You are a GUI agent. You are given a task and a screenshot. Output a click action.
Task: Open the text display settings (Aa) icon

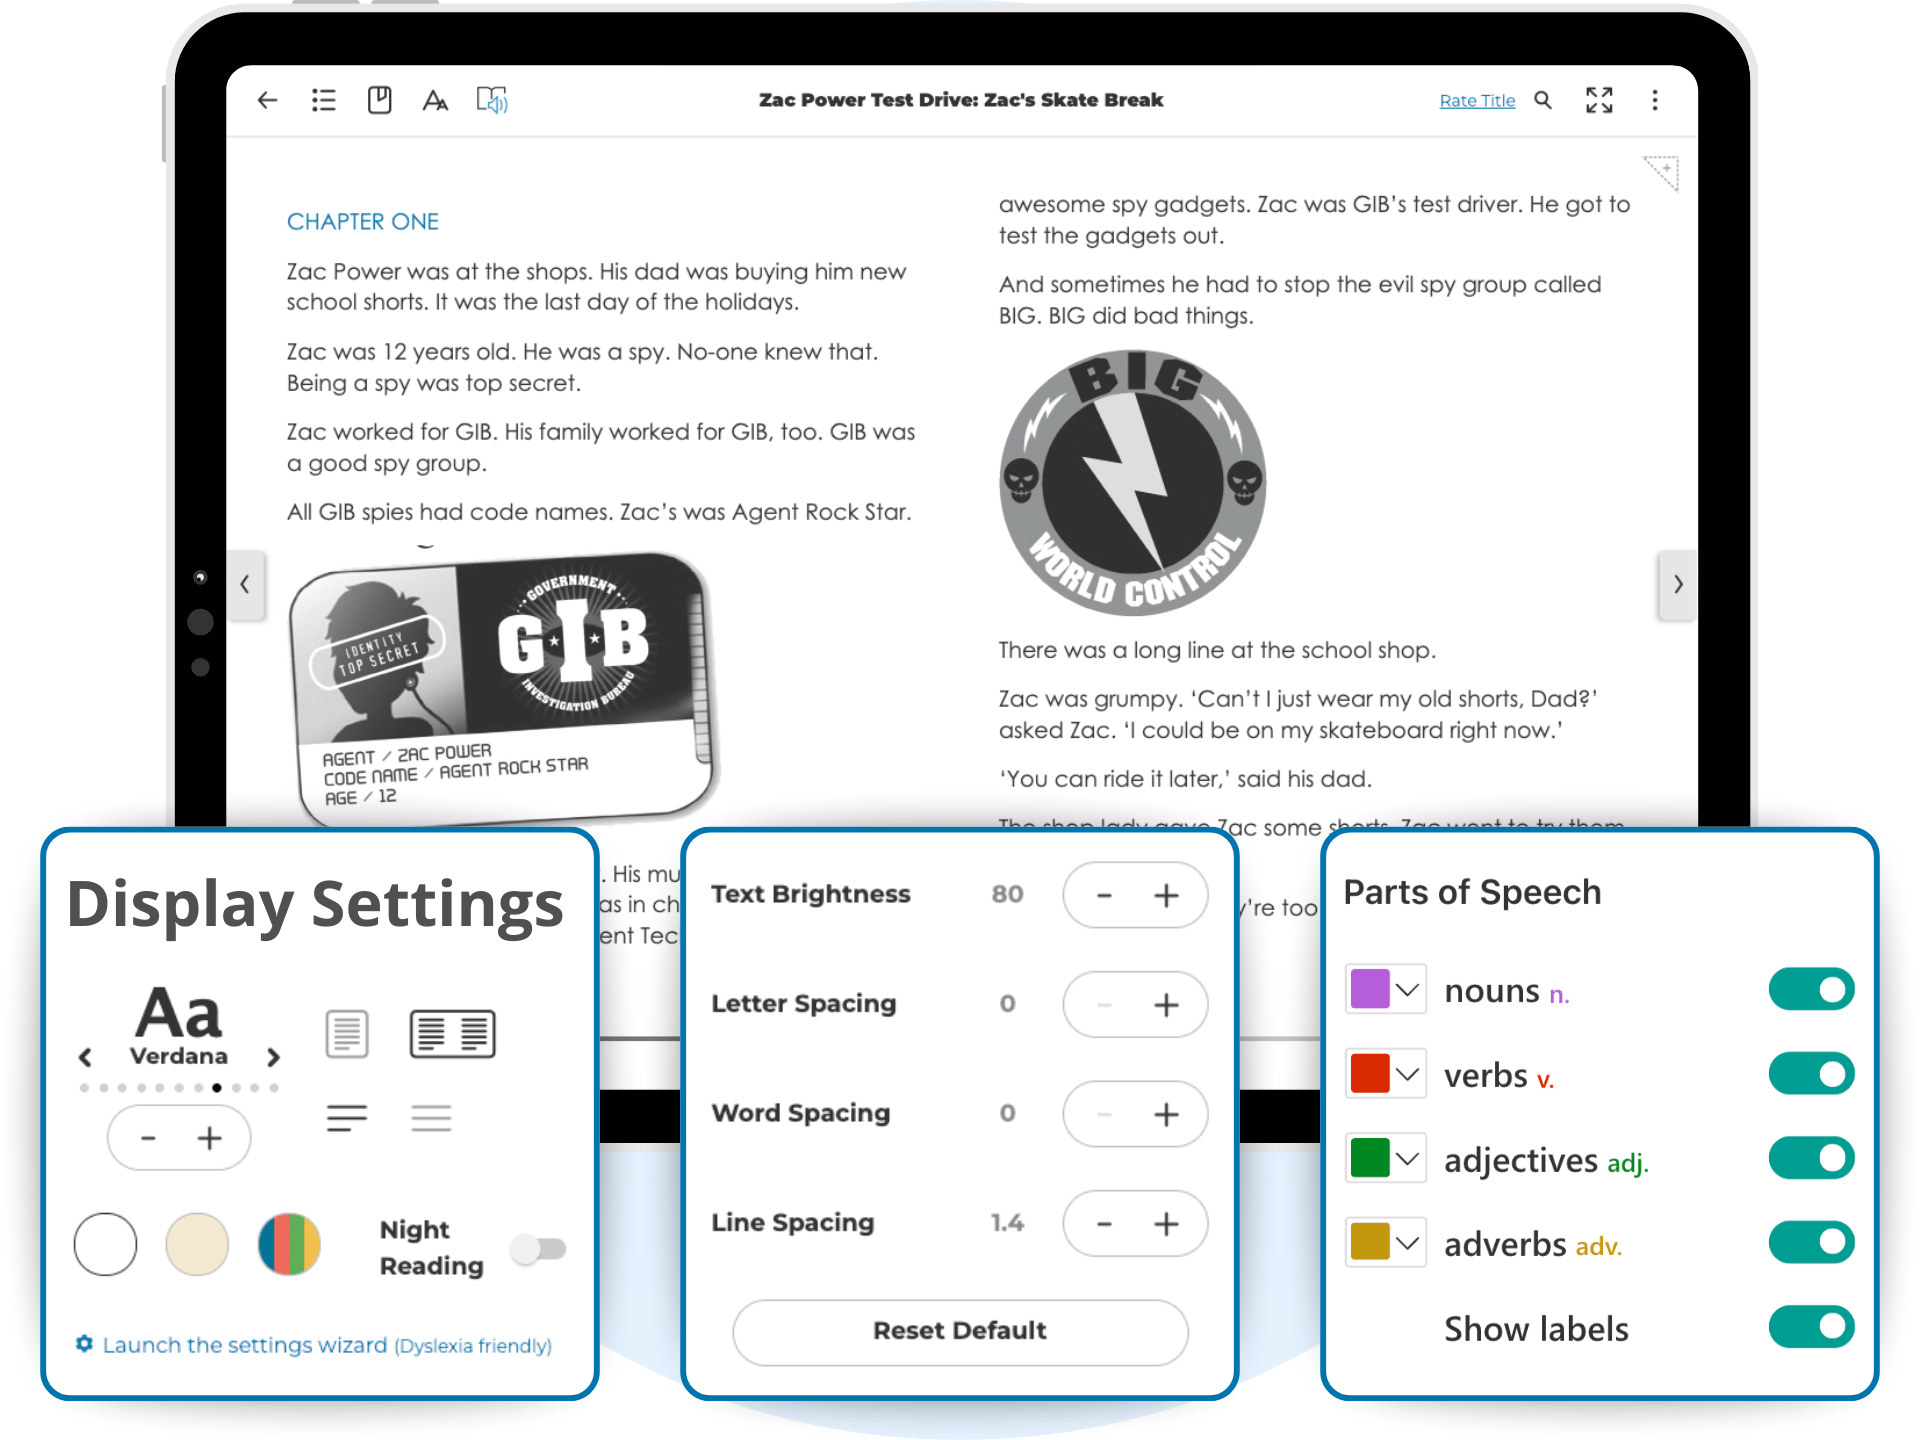click(435, 100)
